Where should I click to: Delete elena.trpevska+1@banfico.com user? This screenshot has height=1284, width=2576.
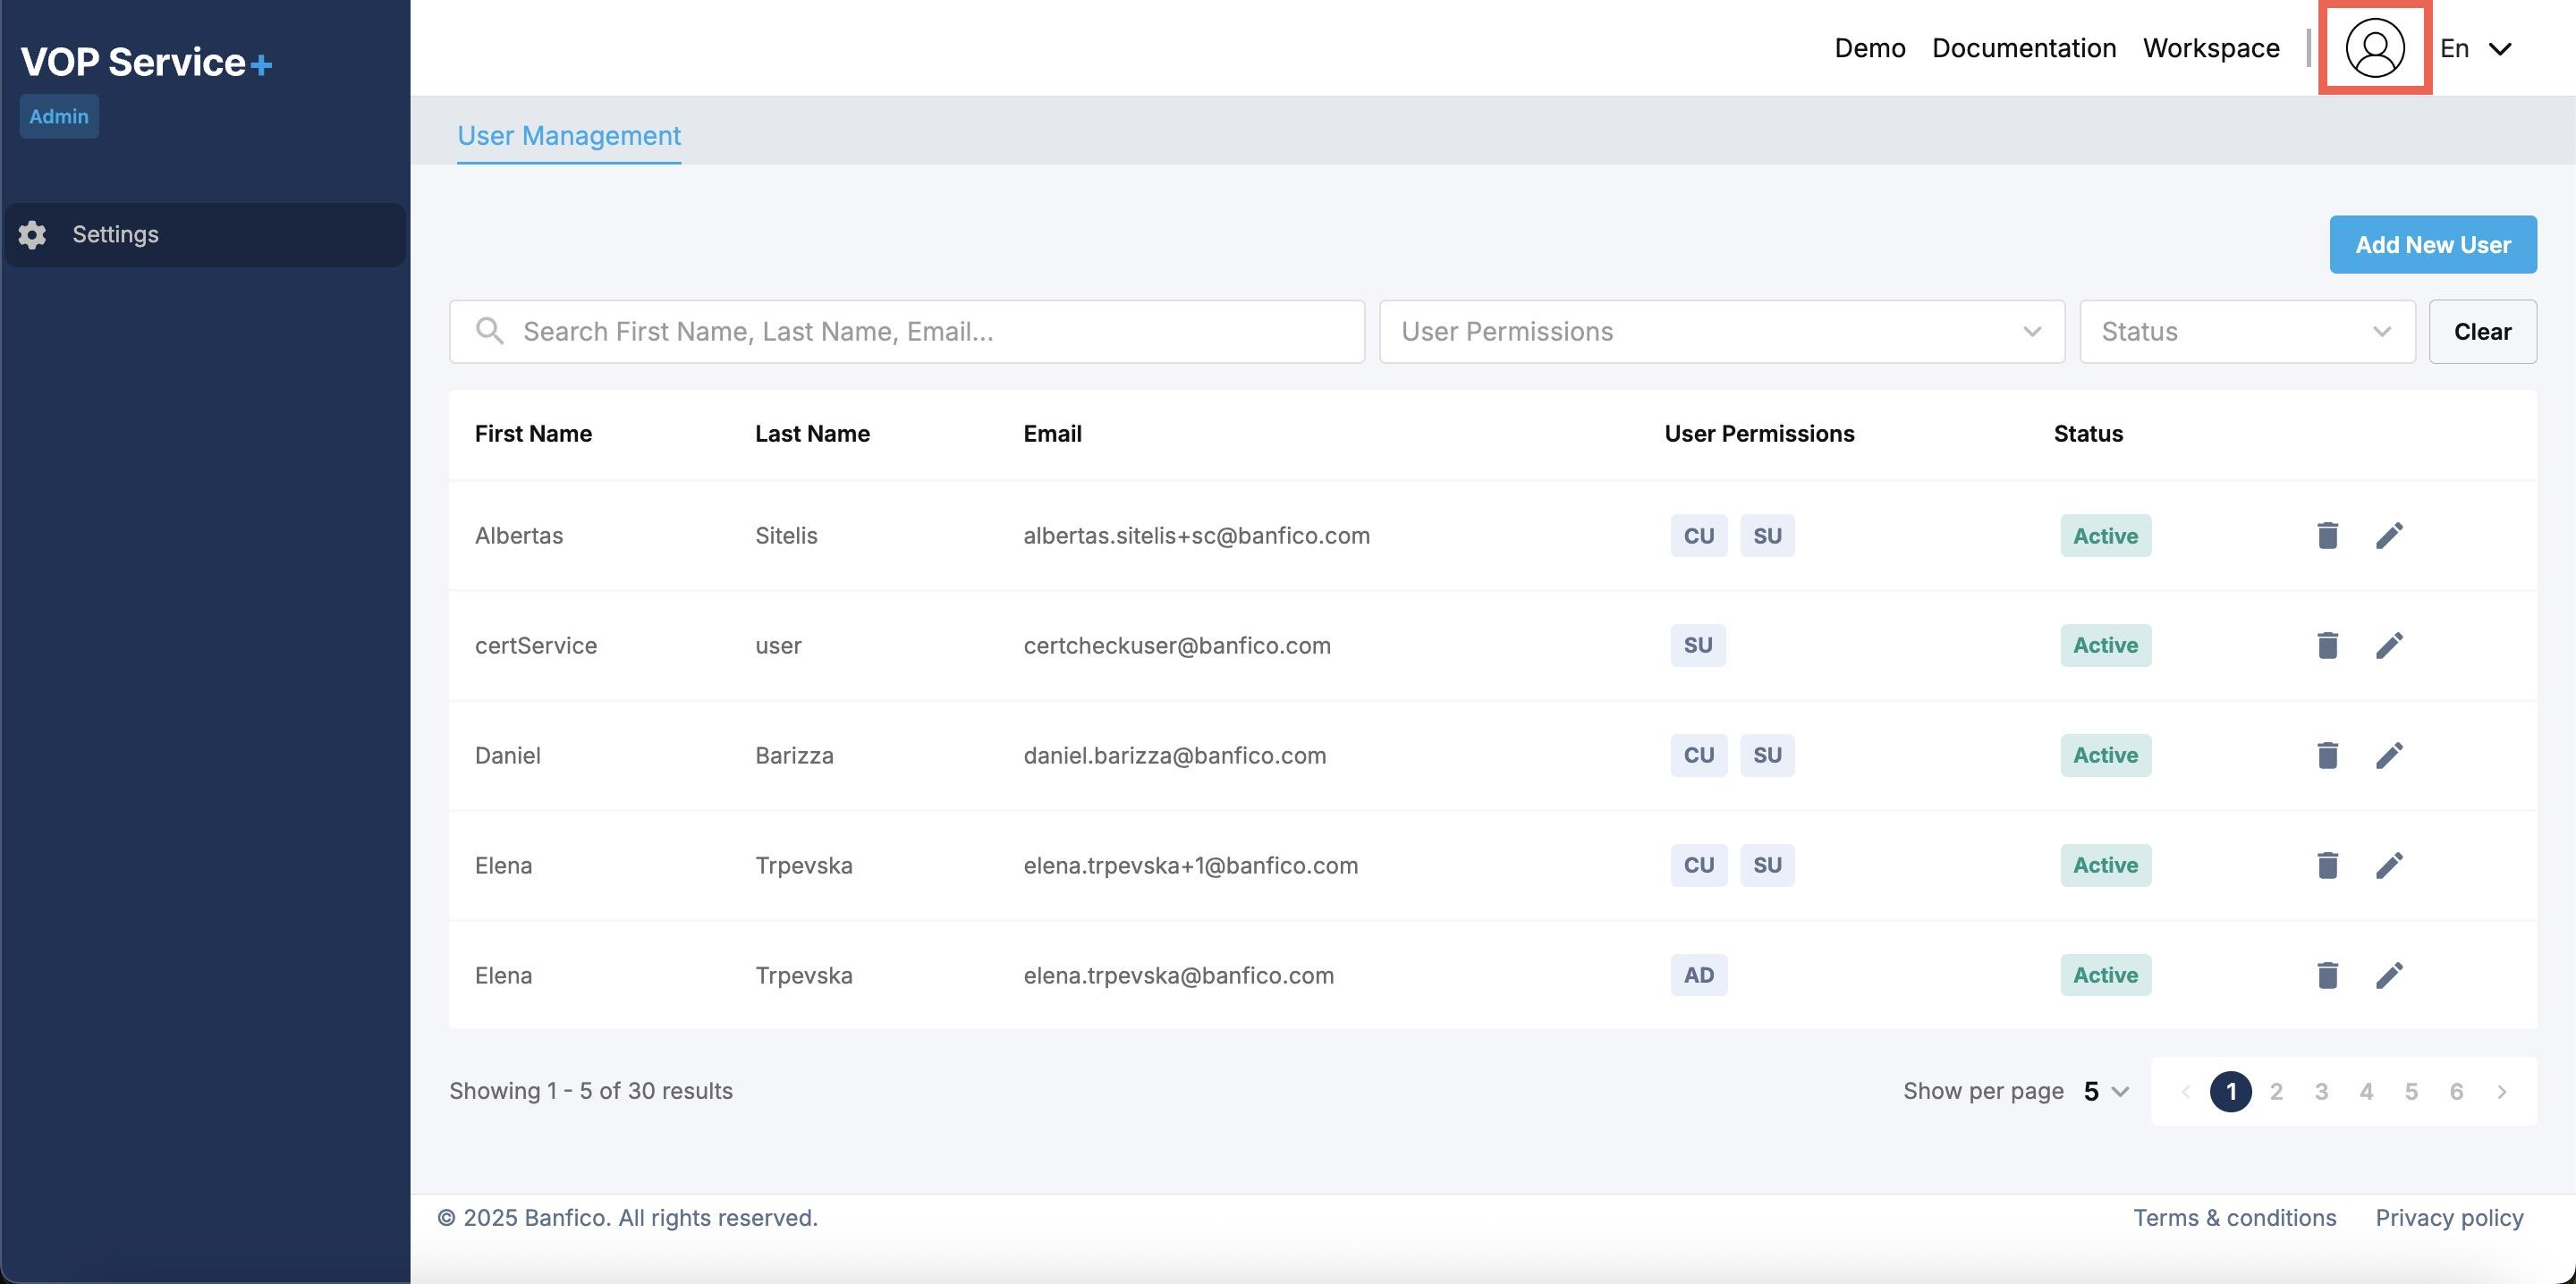(x=2327, y=866)
